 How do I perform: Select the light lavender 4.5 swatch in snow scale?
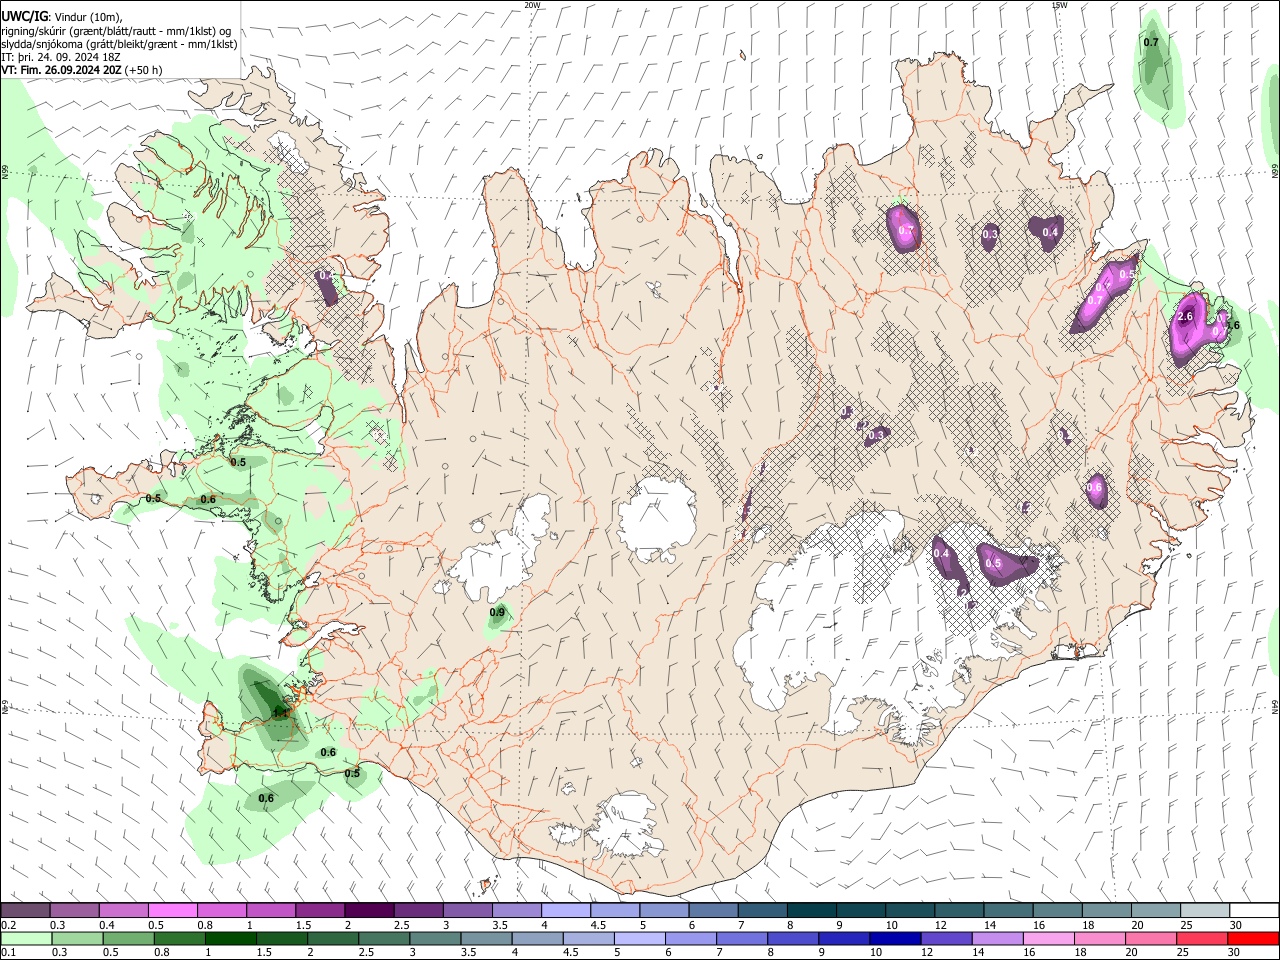615,911
